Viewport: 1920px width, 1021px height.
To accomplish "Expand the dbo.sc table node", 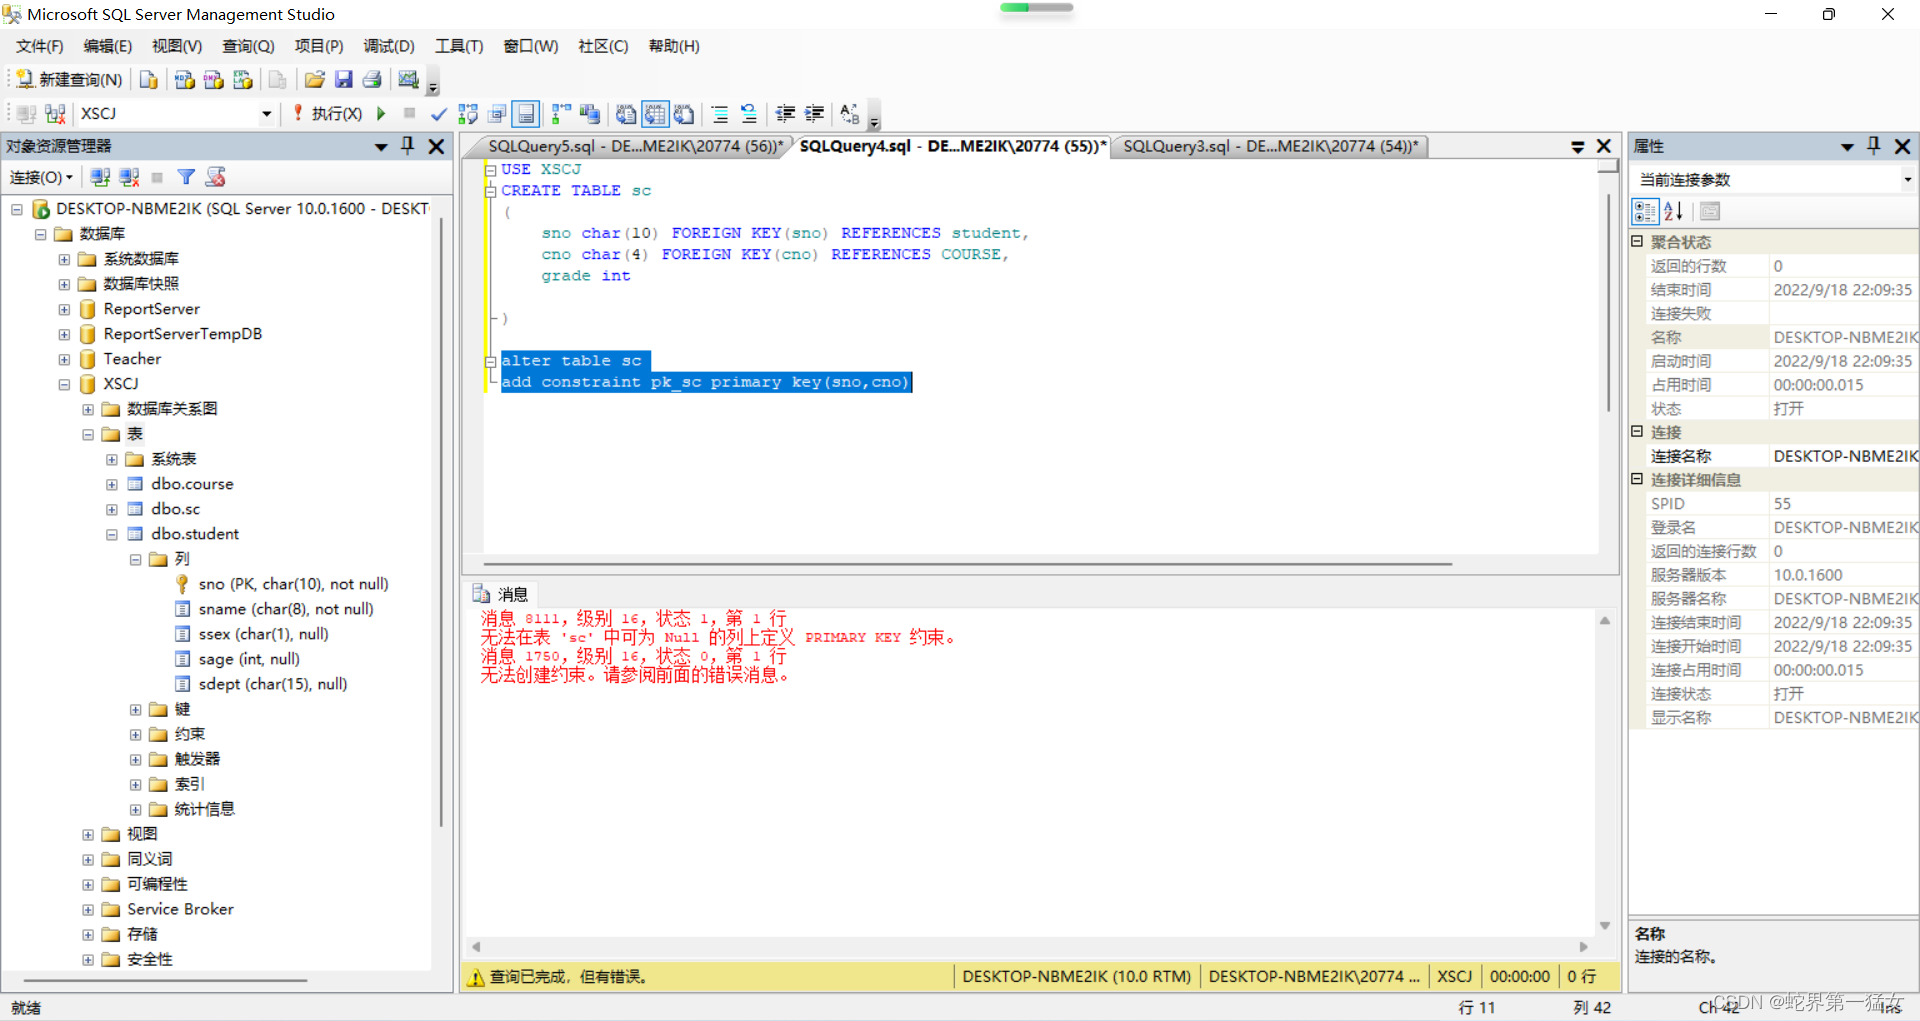I will [x=112, y=509].
